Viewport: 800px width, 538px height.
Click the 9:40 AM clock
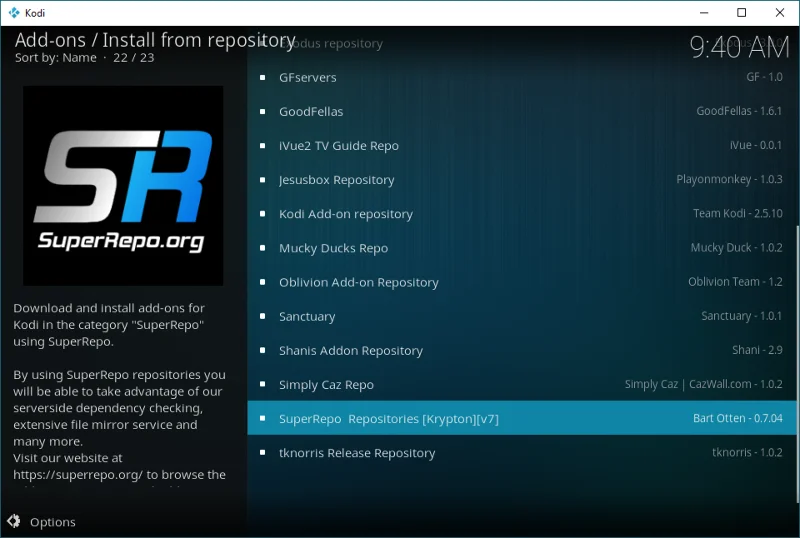pyautogui.click(x=739, y=47)
